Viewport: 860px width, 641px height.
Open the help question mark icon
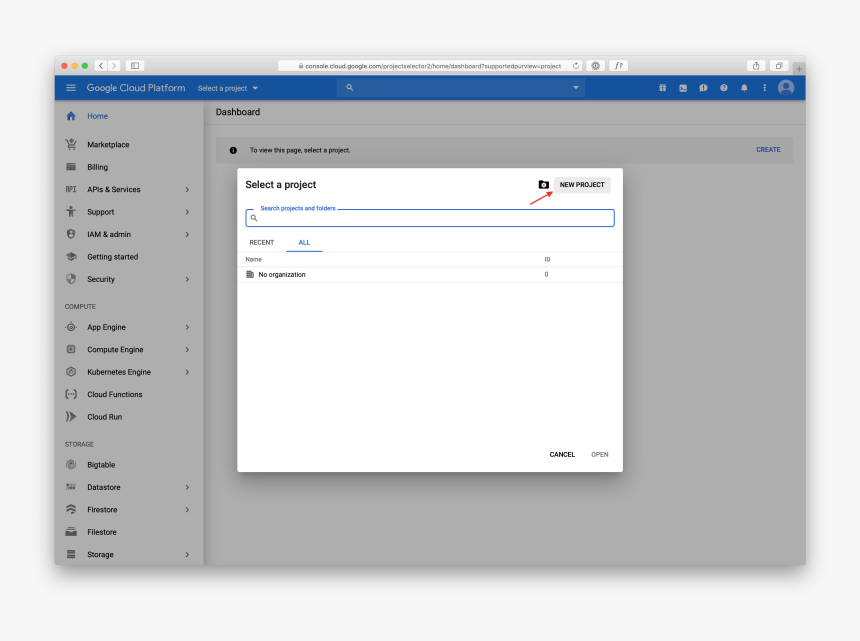pos(724,88)
